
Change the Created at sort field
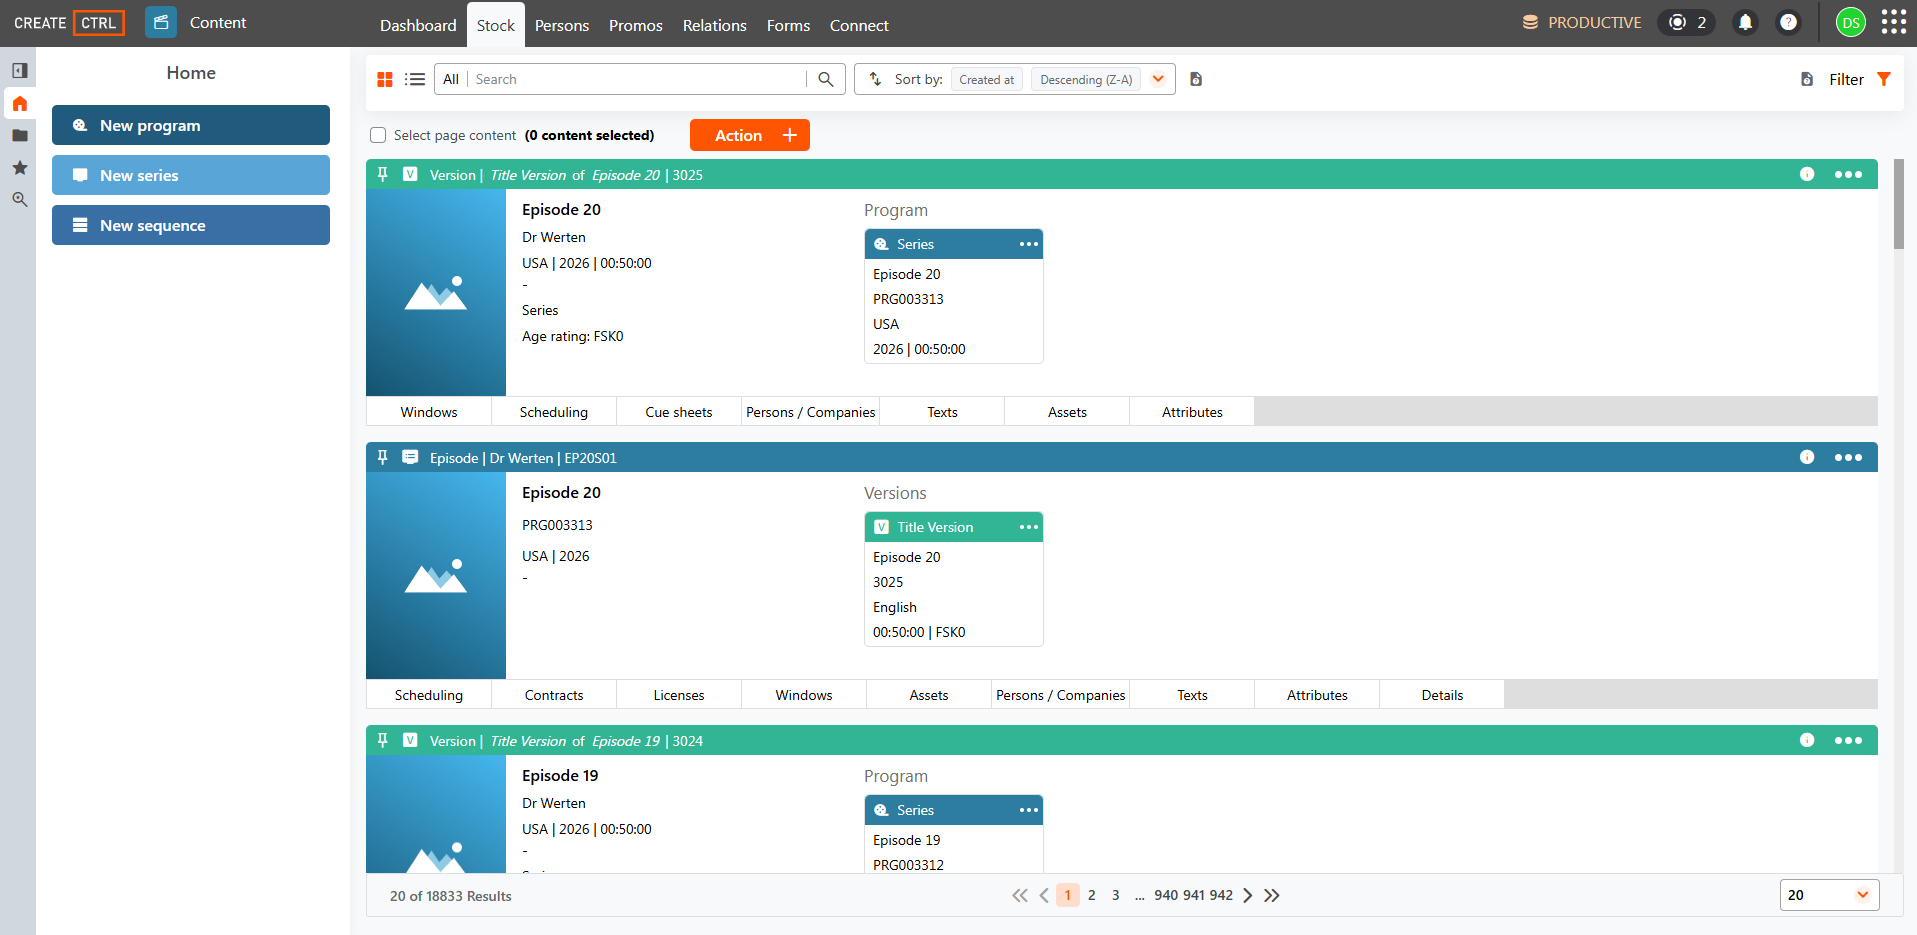point(986,79)
